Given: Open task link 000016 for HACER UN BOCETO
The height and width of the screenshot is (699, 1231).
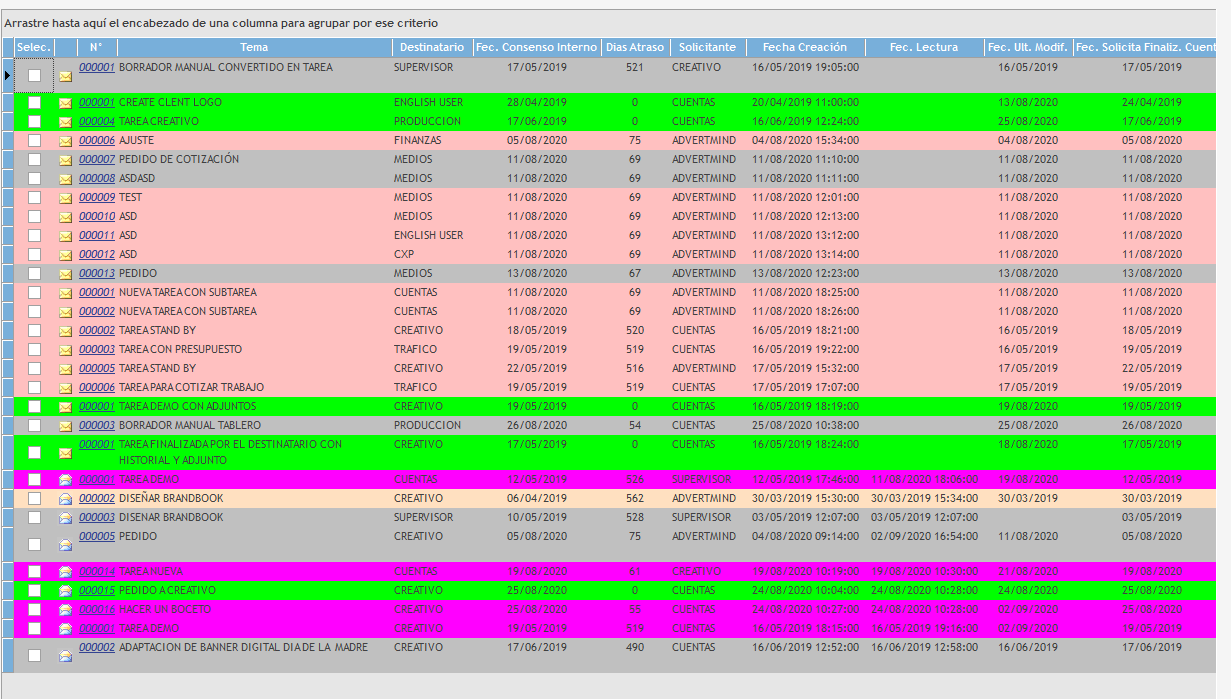Looking at the screenshot, I should (x=97, y=610).
